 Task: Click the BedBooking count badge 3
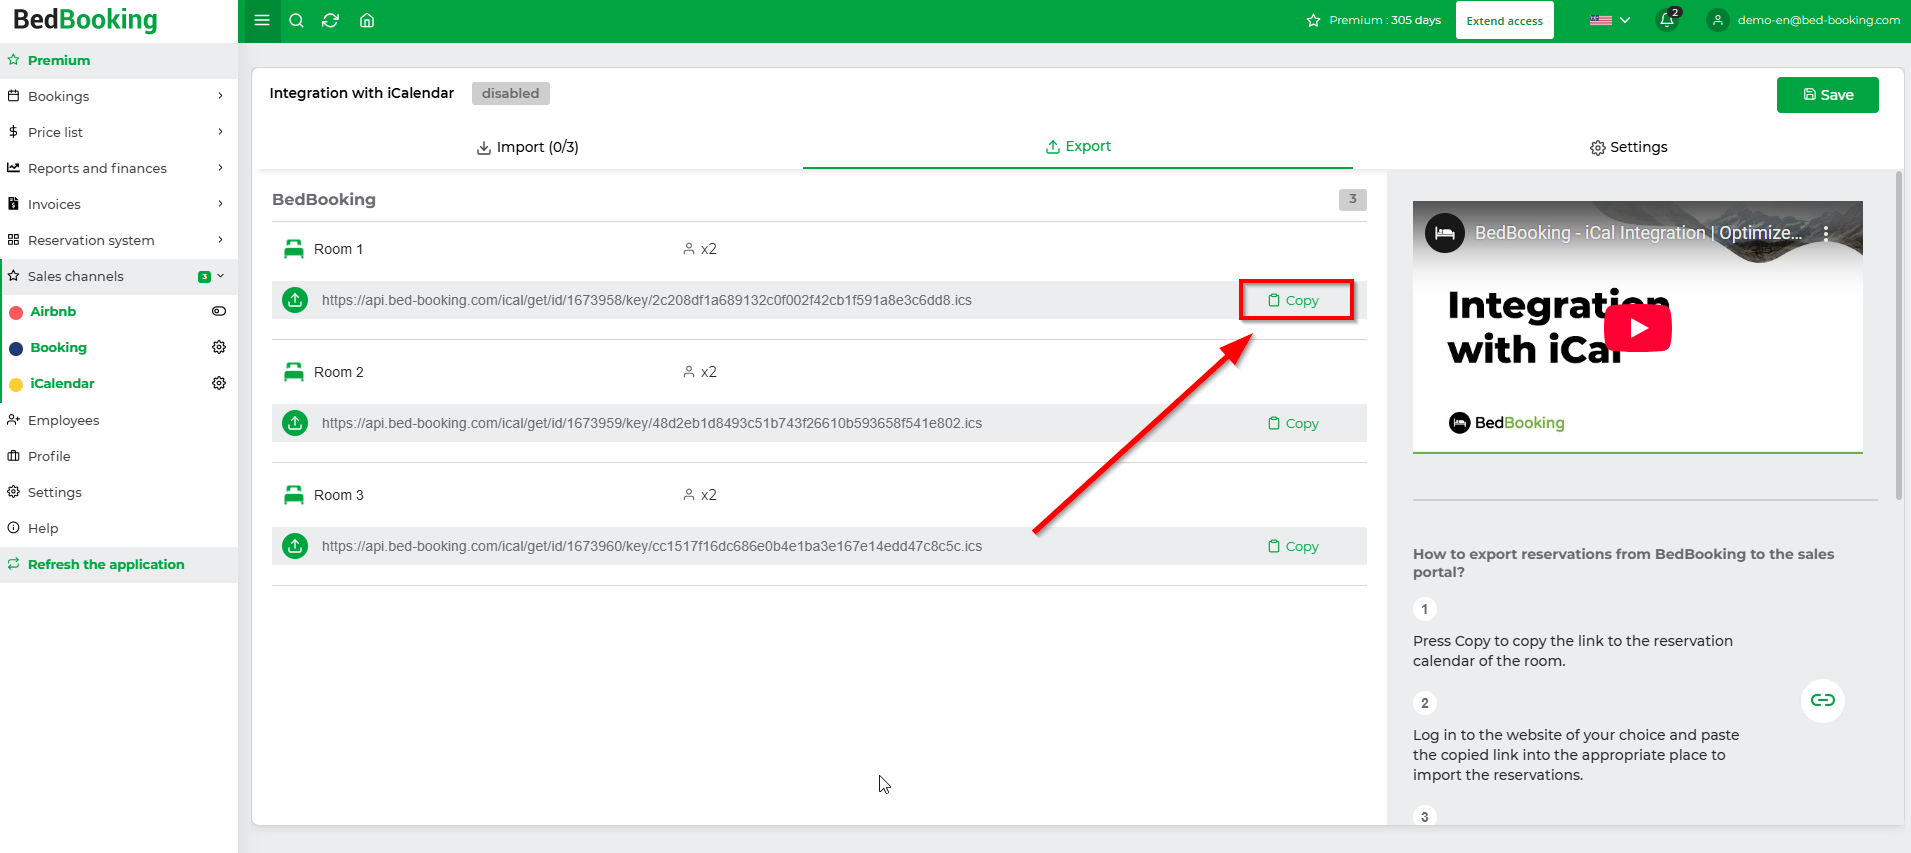[1352, 199]
